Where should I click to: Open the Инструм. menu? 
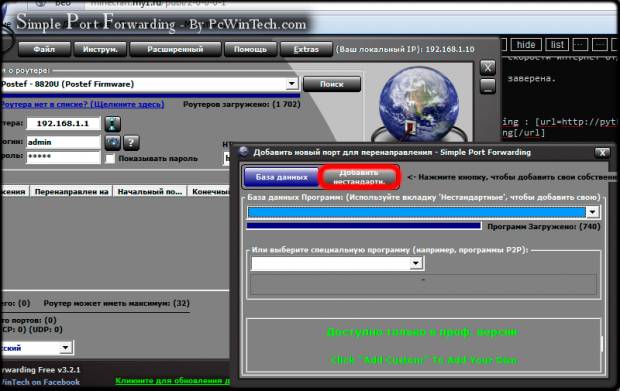100,49
